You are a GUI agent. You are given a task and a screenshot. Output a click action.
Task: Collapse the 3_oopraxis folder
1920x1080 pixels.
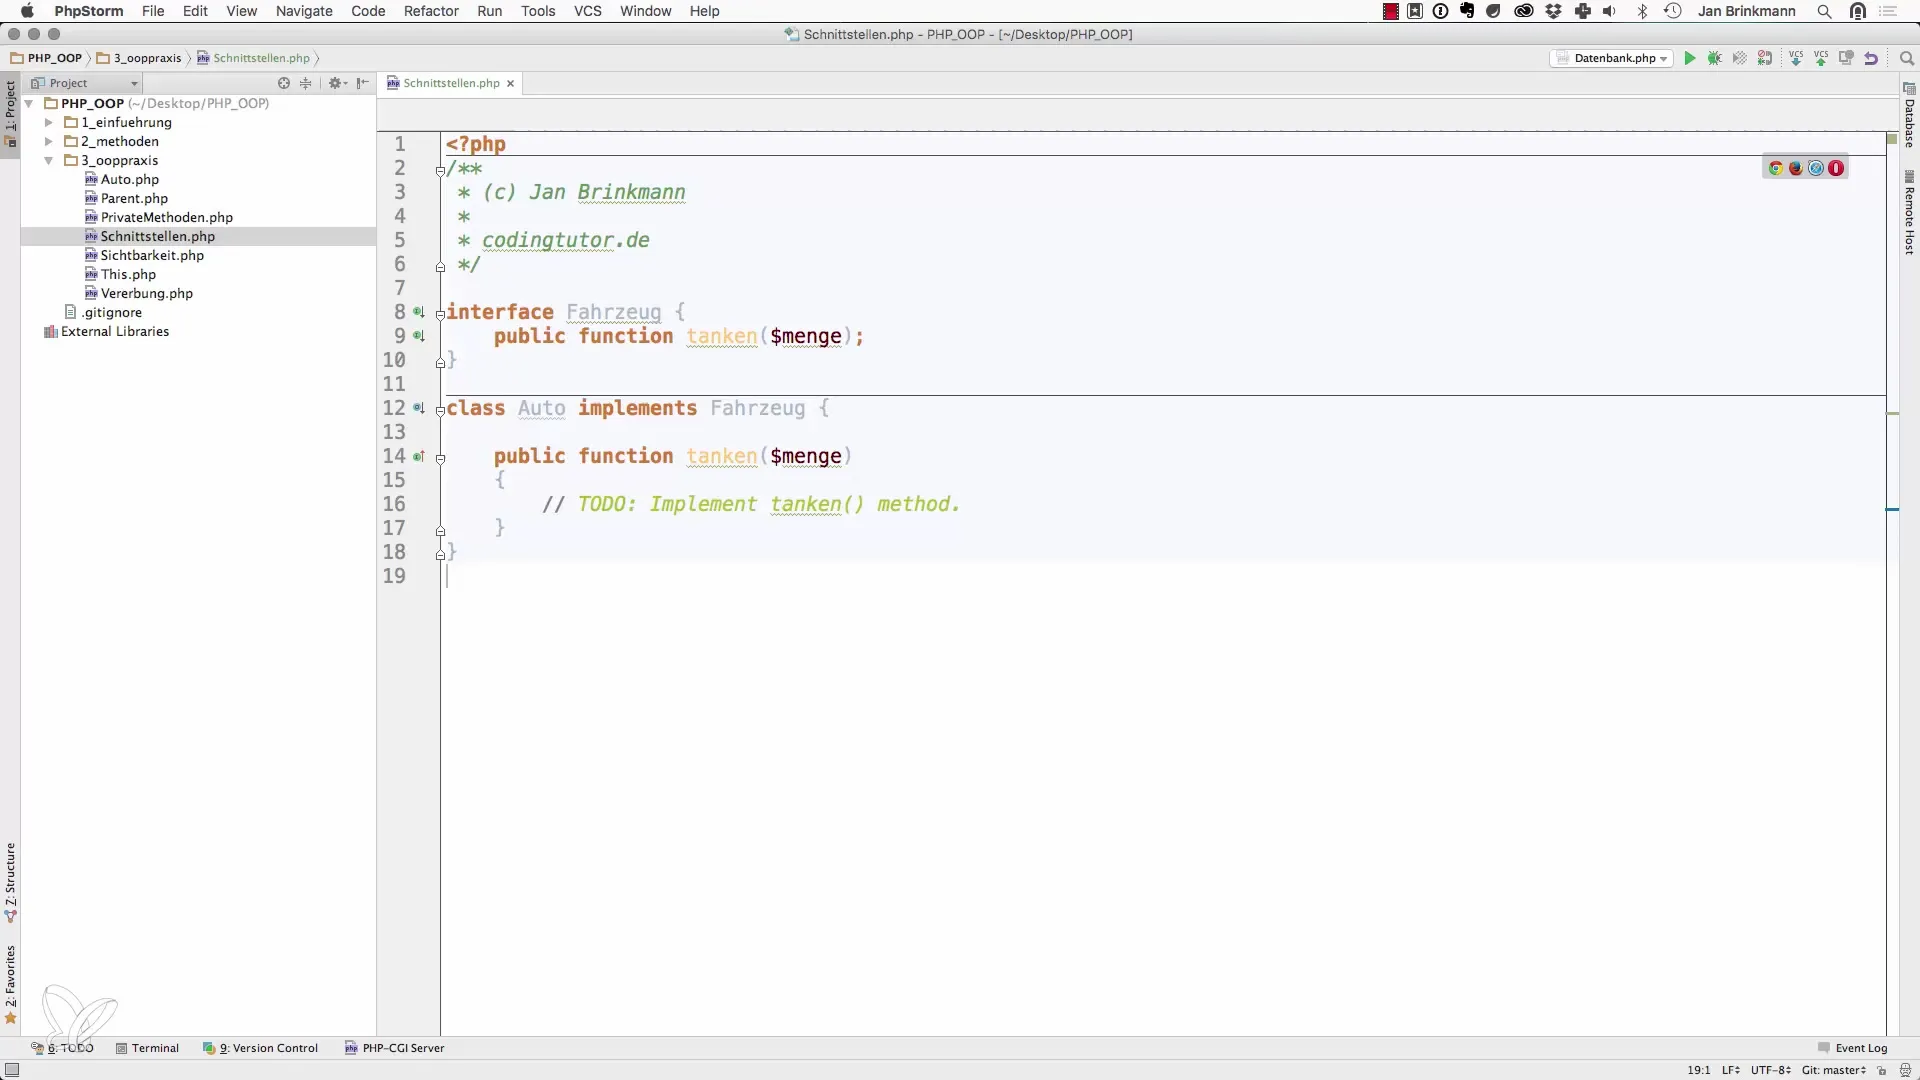point(48,160)
